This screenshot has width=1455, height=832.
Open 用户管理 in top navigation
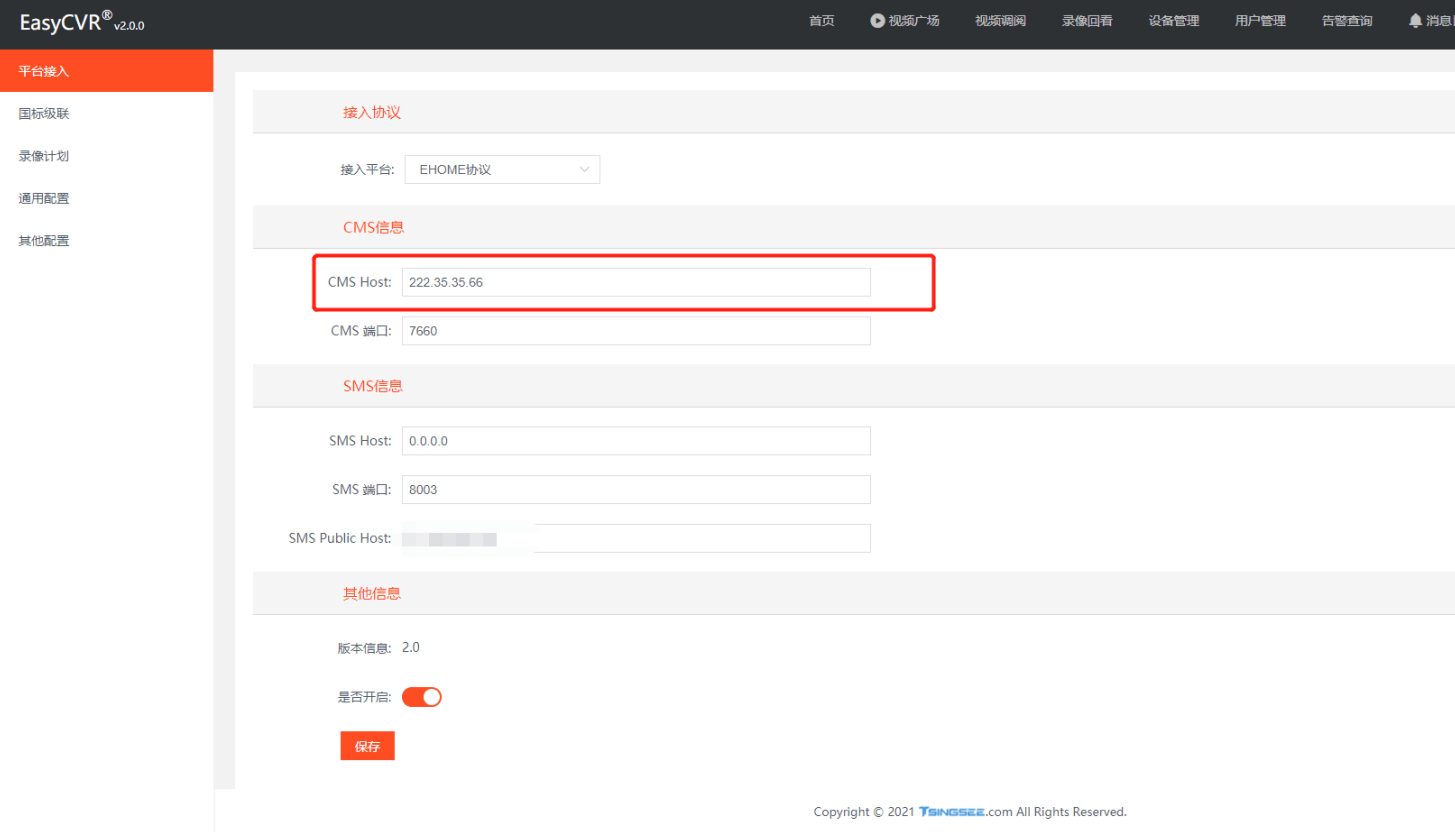[x=1260, y=21]
